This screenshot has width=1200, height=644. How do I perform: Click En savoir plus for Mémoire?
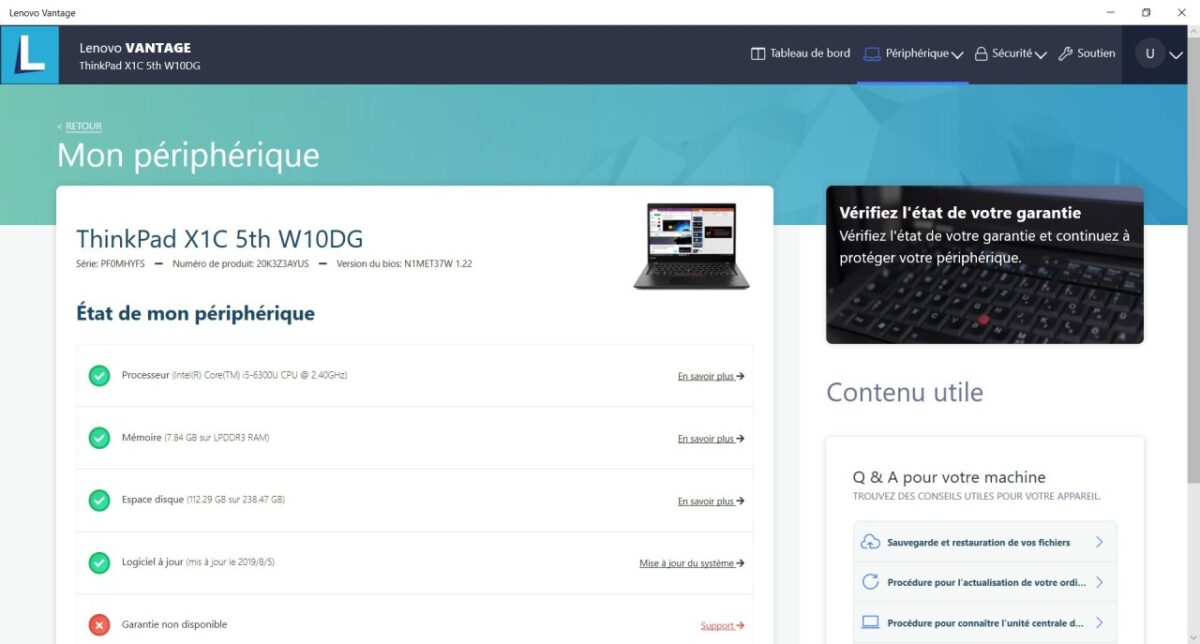pyautogui.click(x=711, y=438)
